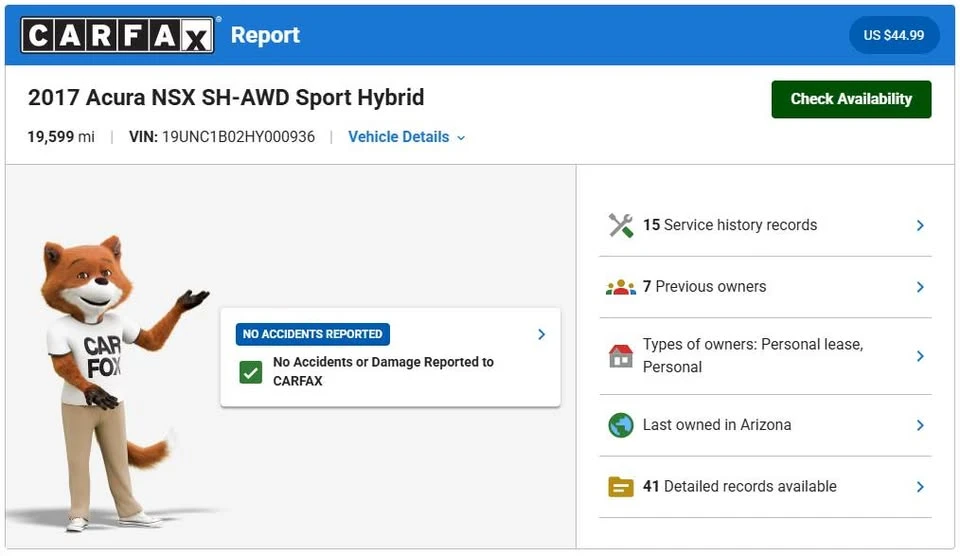The width and height of the screenshot is (960, 556).
Task: Open Detailed records available chevron
Action: (920, 487)
